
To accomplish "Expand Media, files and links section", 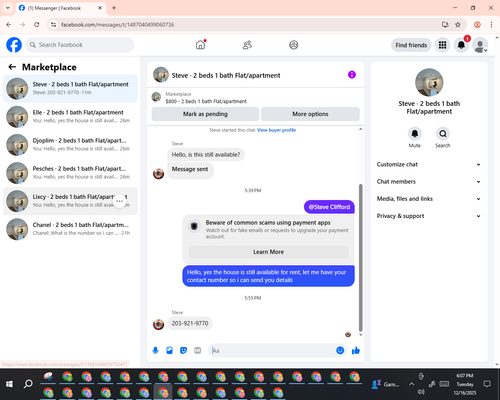I will (x=429, y=199).
